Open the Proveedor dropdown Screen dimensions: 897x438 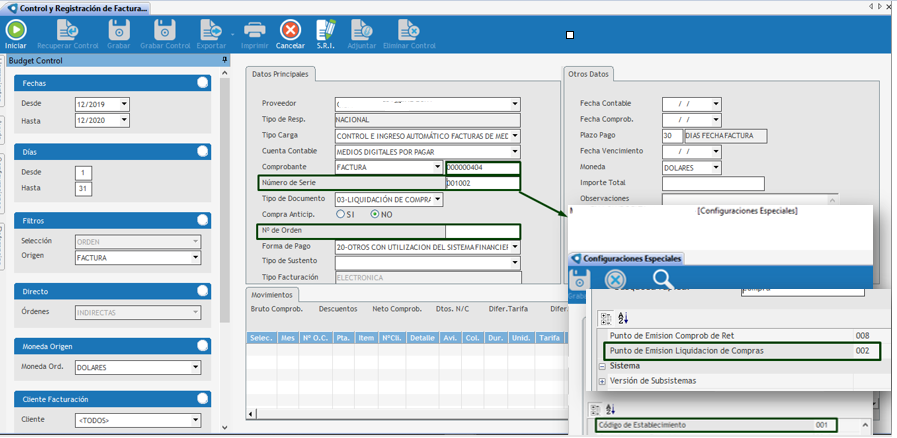pos(515,104)
